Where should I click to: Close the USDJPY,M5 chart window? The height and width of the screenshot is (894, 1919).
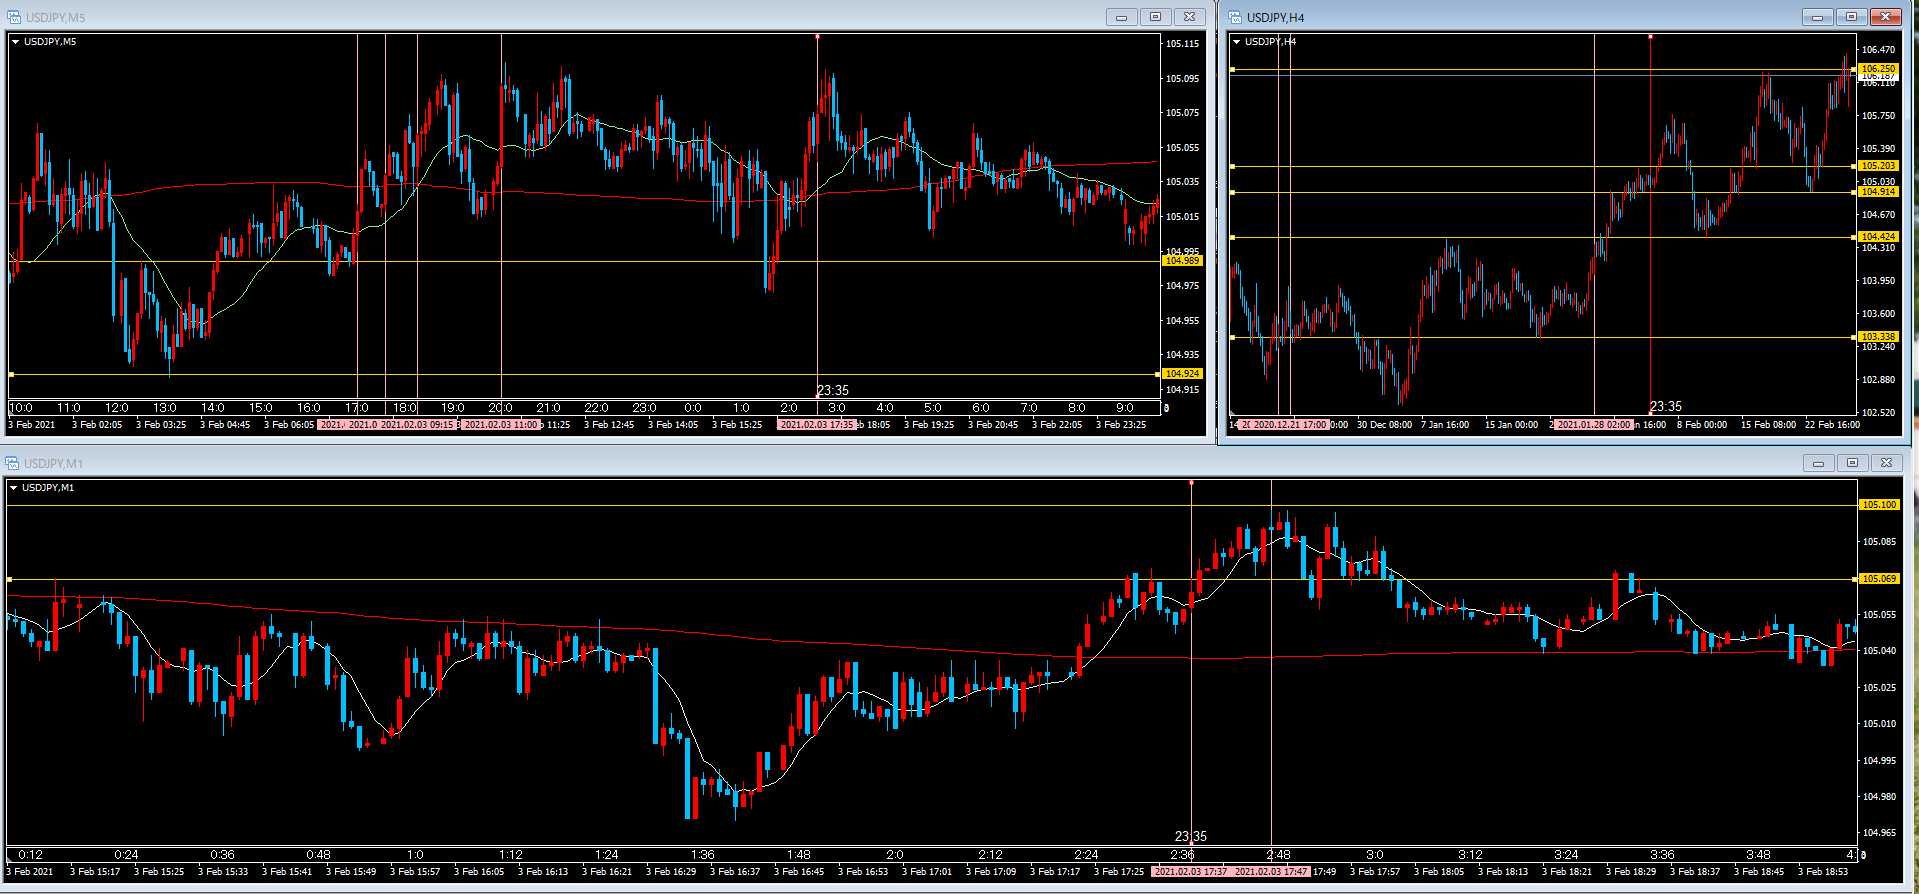pos(1189,17)
